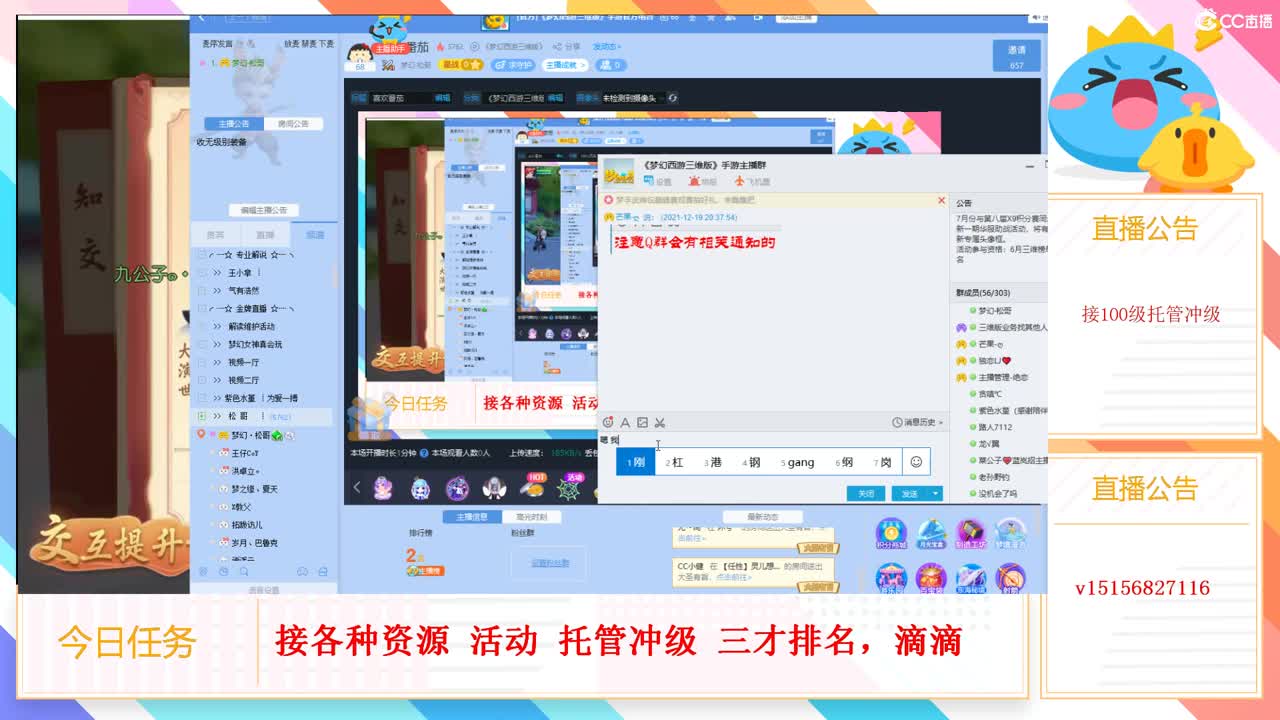This screenshot has height=720, width=1280.
Task: Click the 邀请 657 button
Action: coord(1016,55)
